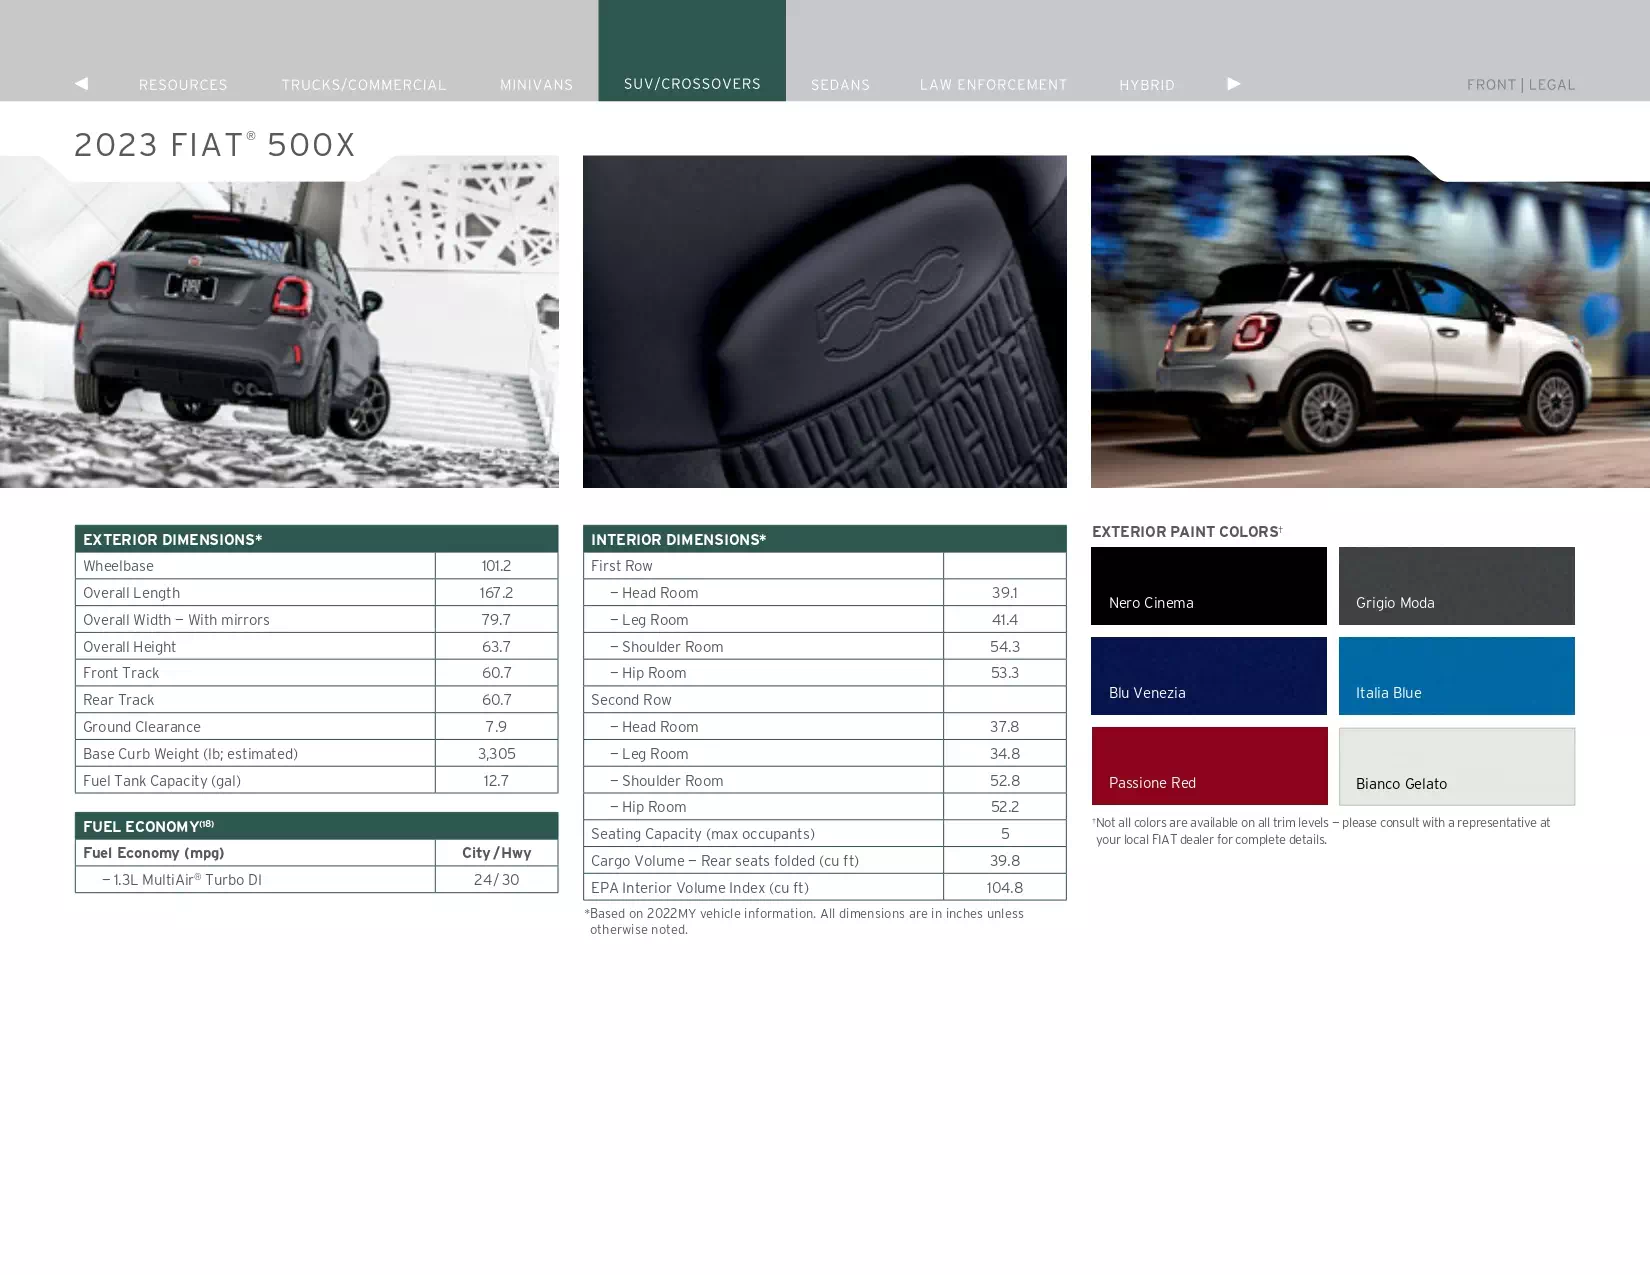Choose the Bianco Gelato paint swatch
Screen dimensions: 1650x1275
[1457, 766]
